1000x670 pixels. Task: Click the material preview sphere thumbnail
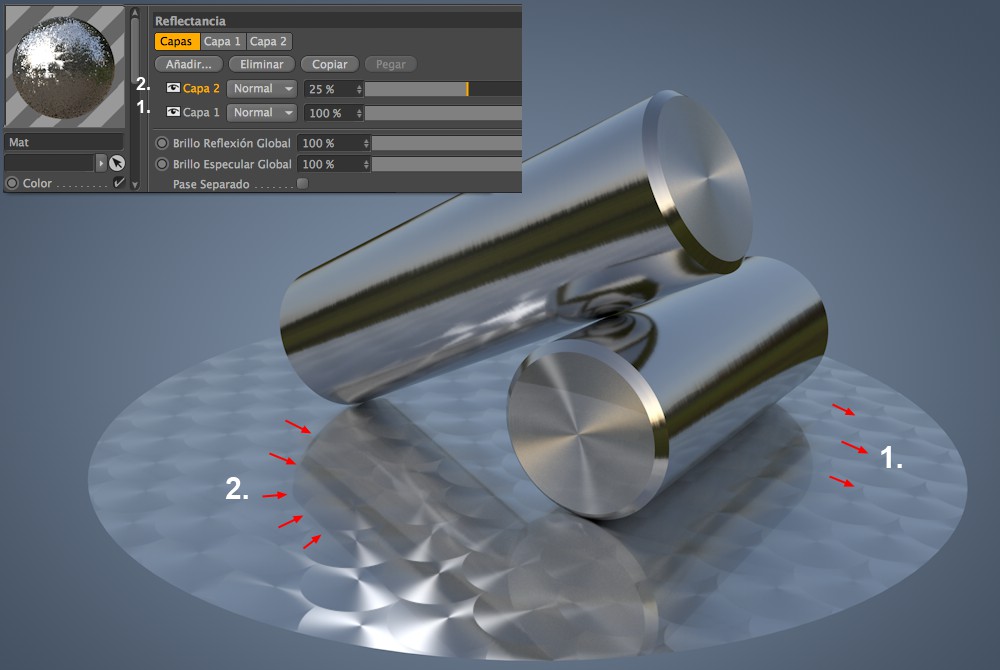(x=64, y=67)
